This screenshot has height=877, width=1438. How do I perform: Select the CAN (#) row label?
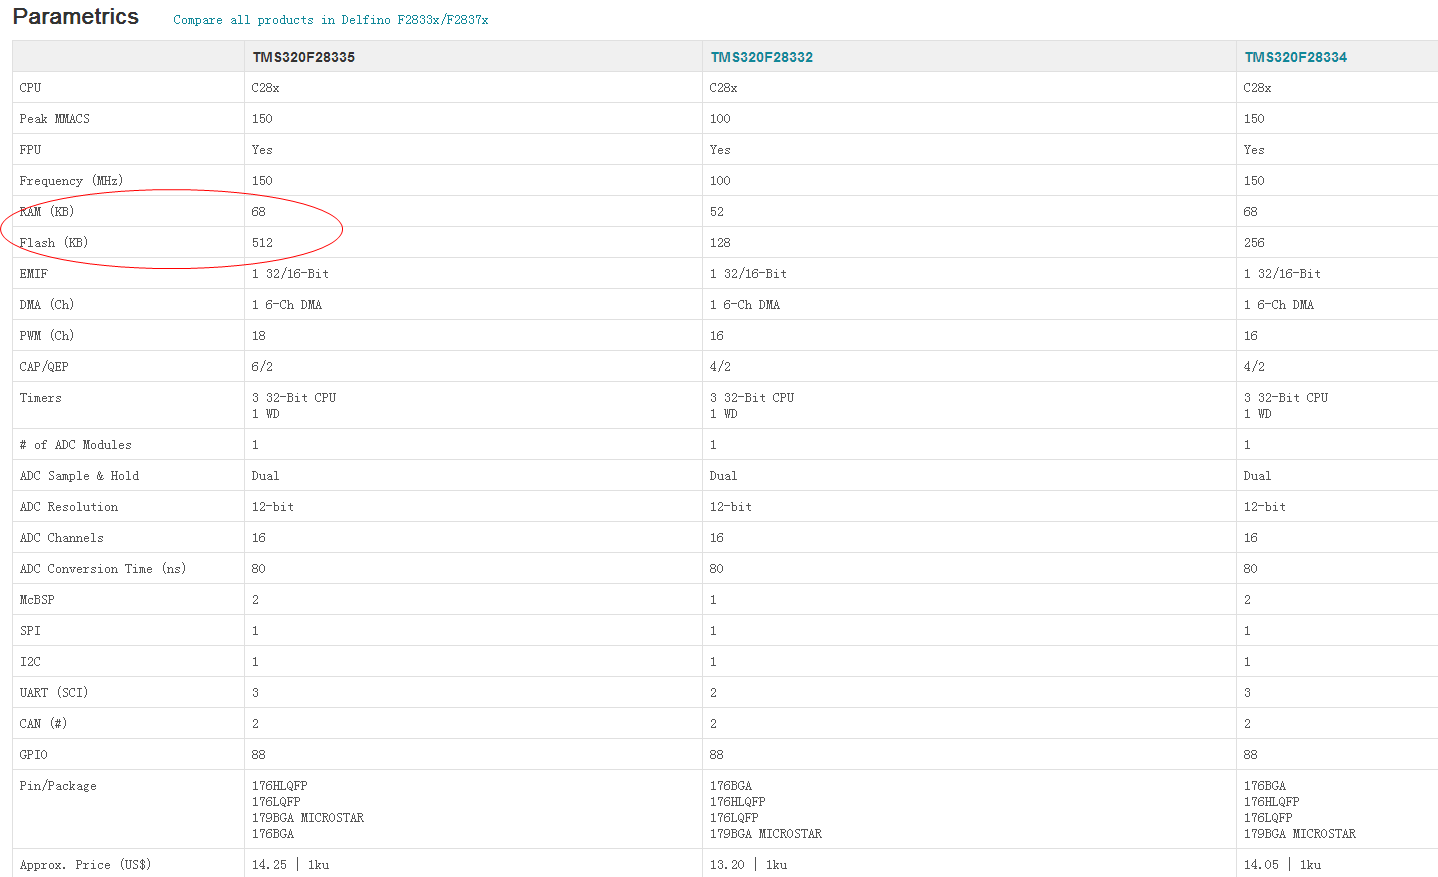43,724
